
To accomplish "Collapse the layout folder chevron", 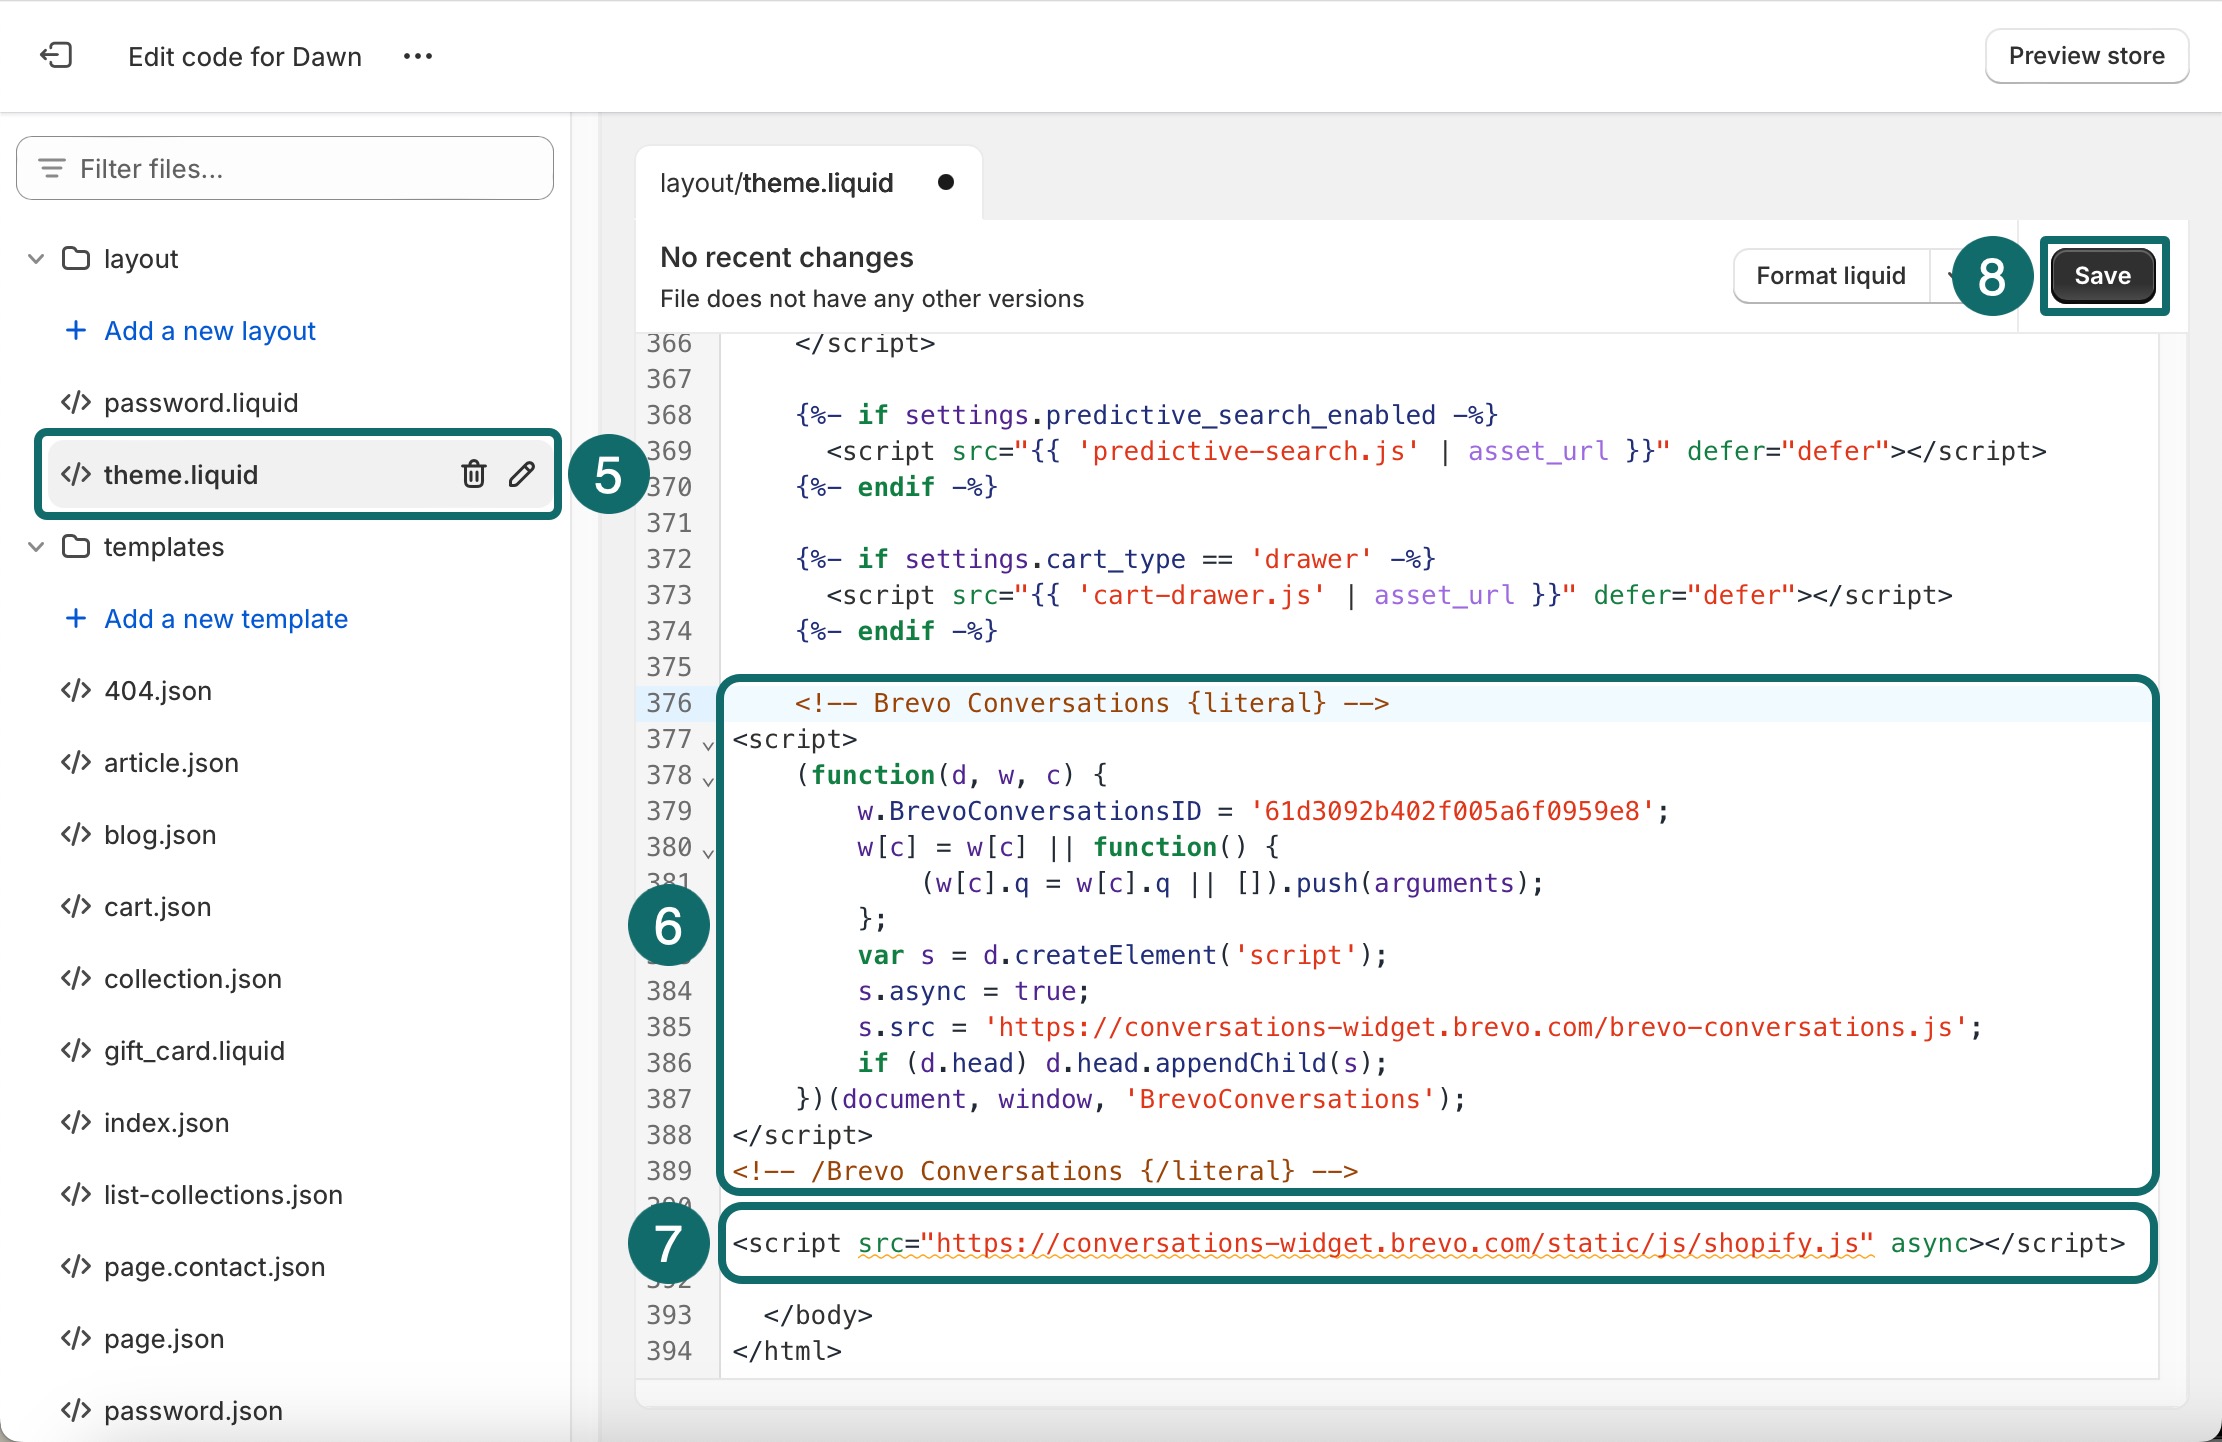I will (36, 259).
